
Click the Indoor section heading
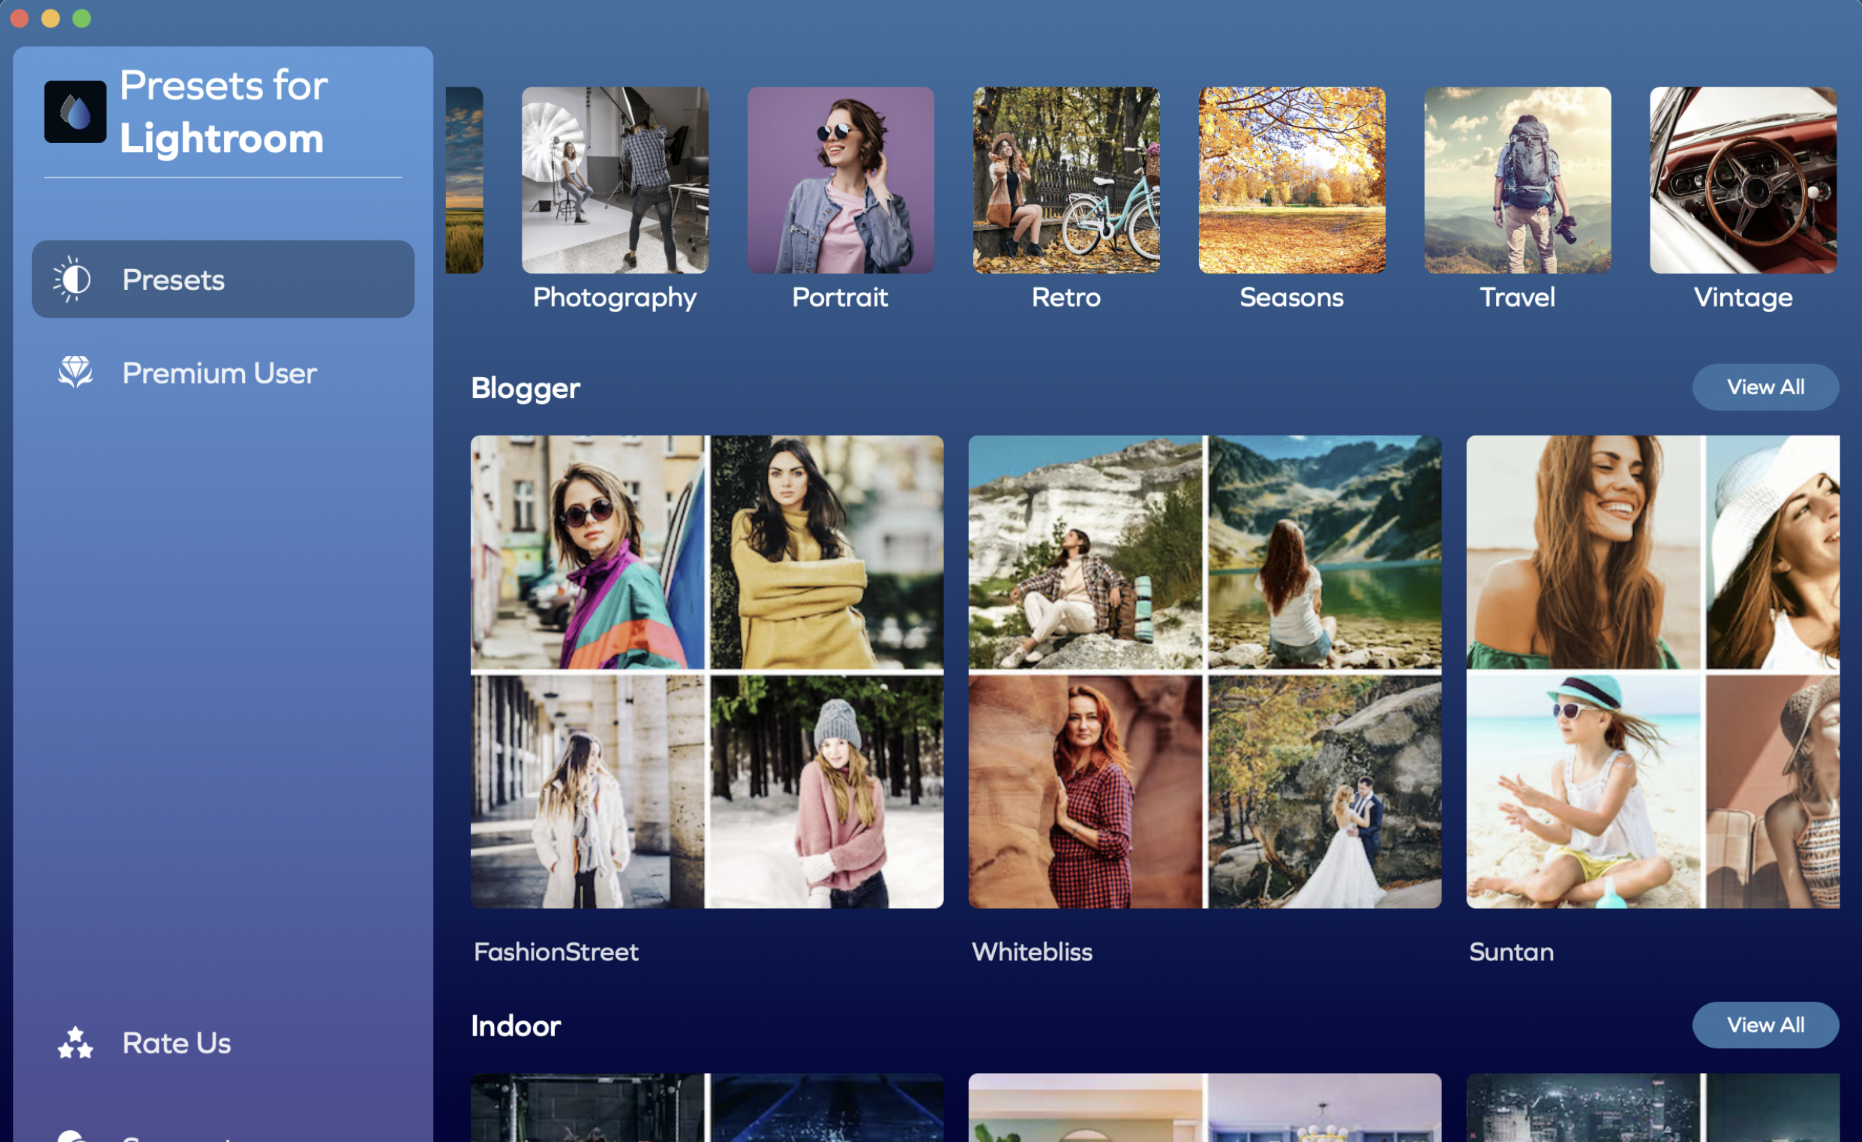[516, 1026]
